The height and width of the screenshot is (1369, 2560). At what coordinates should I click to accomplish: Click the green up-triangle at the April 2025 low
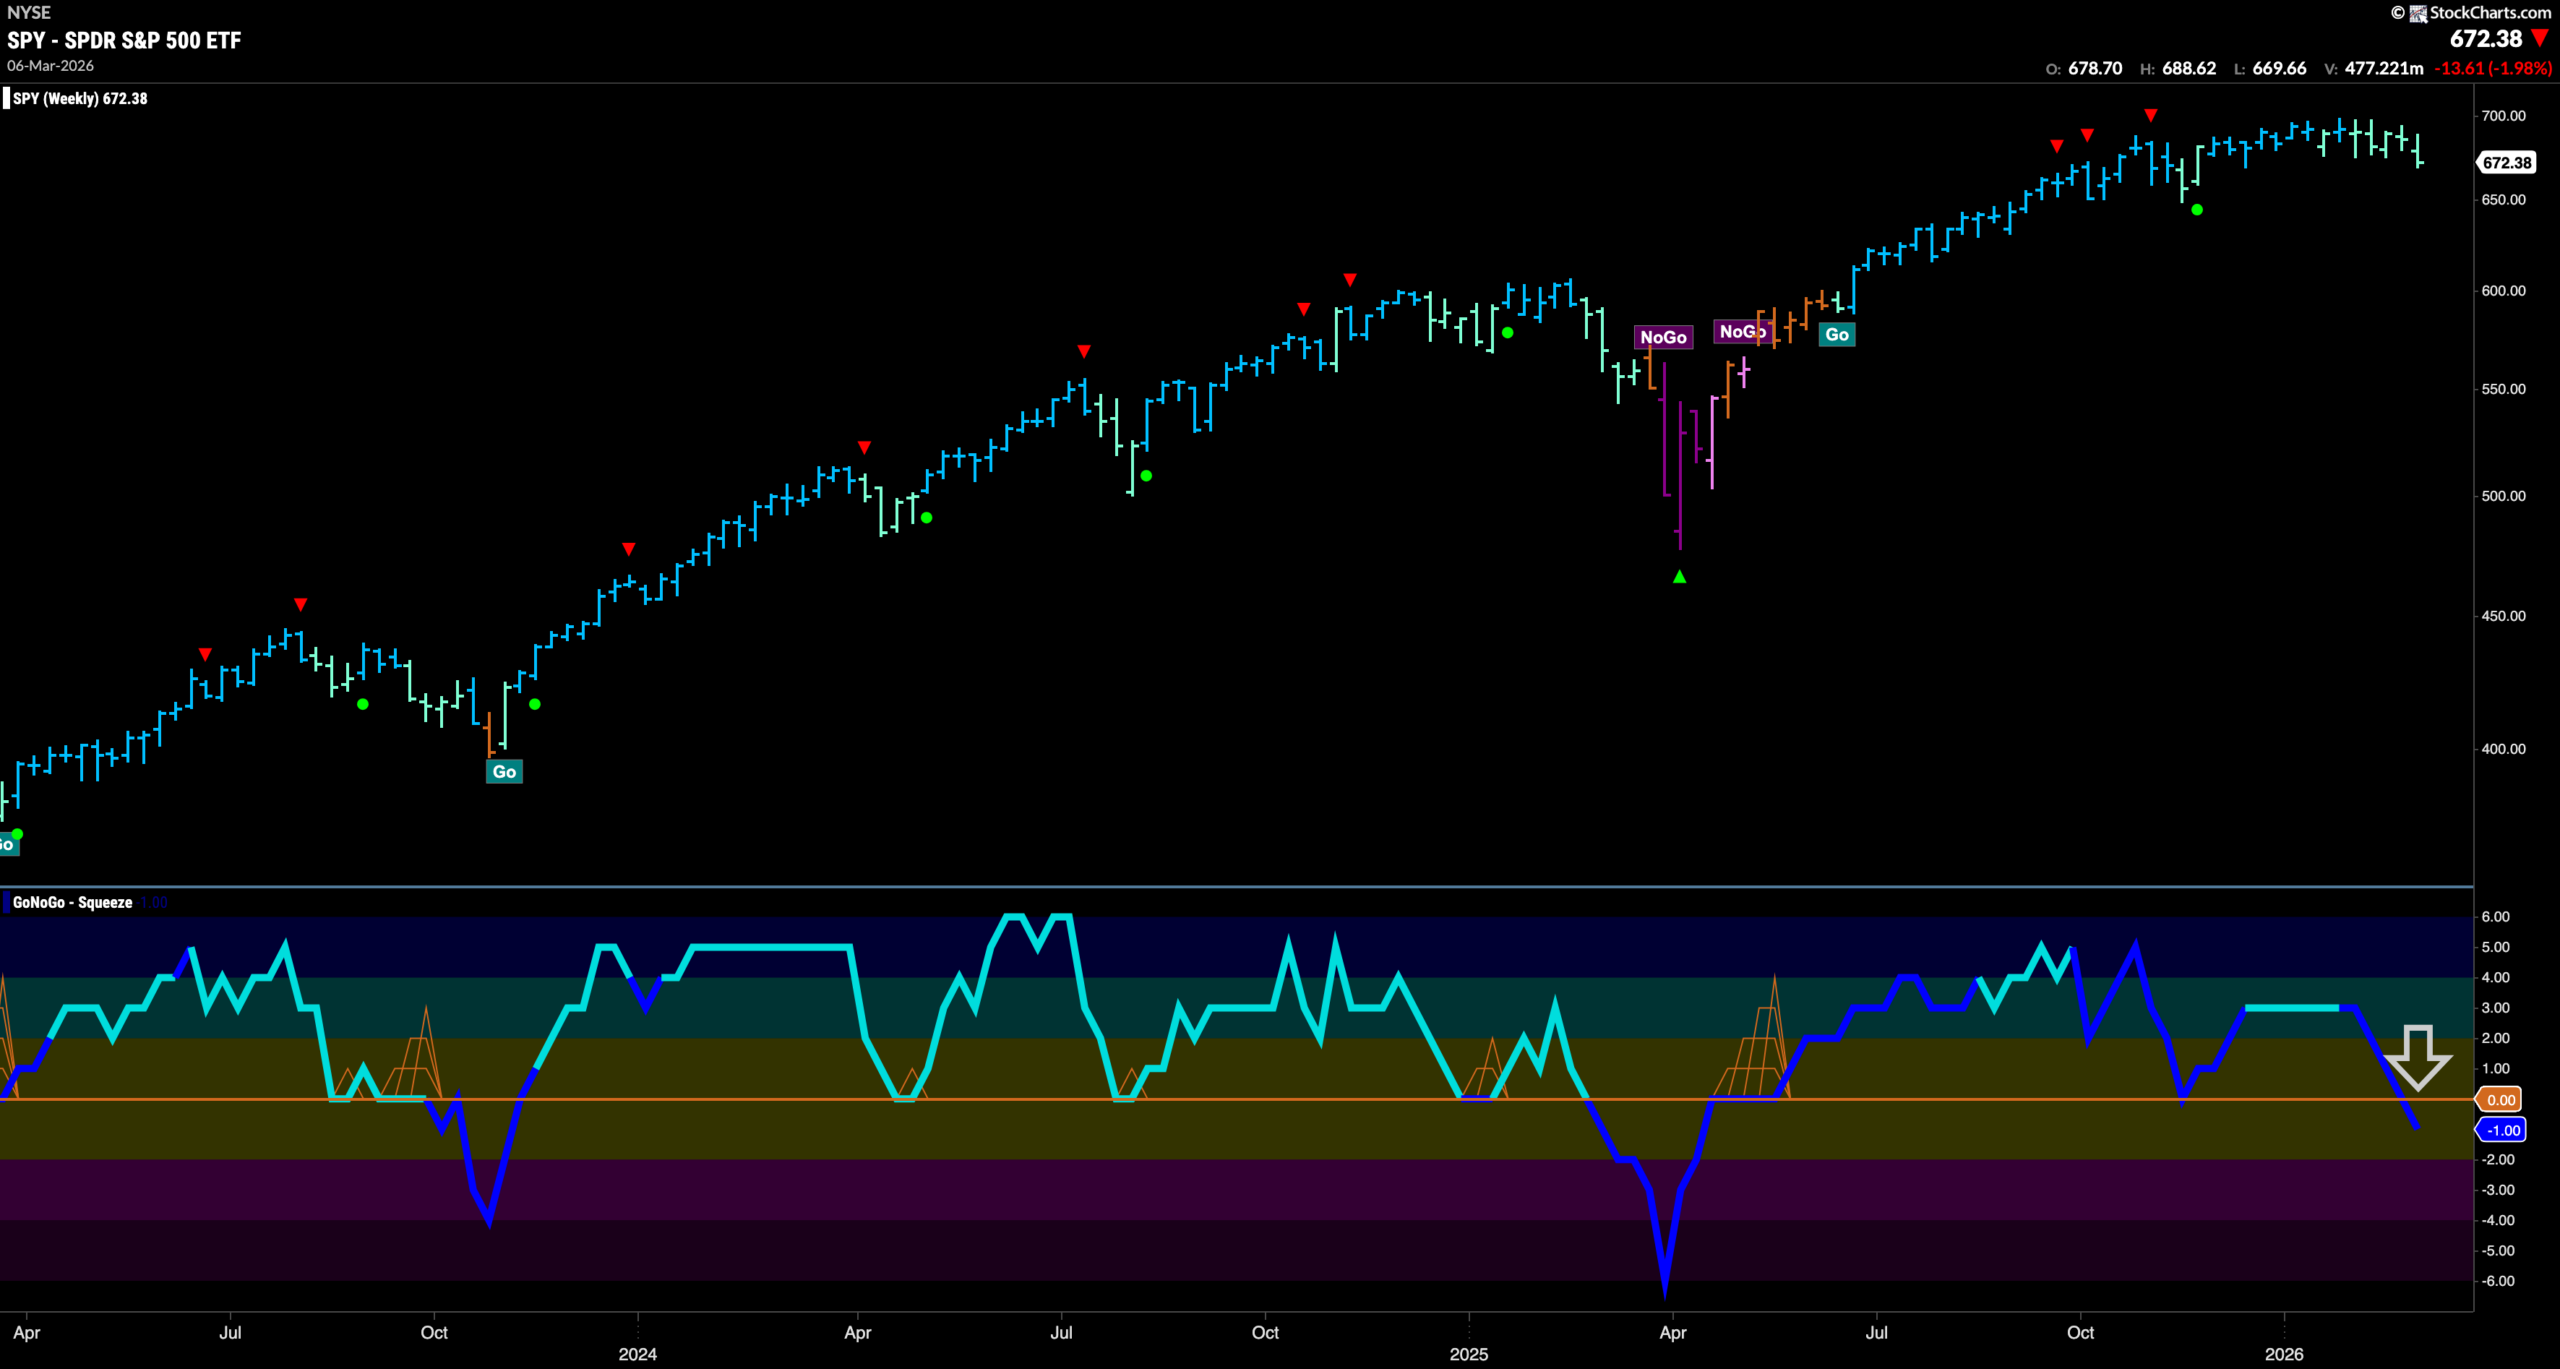click(x=1680, y=577)
